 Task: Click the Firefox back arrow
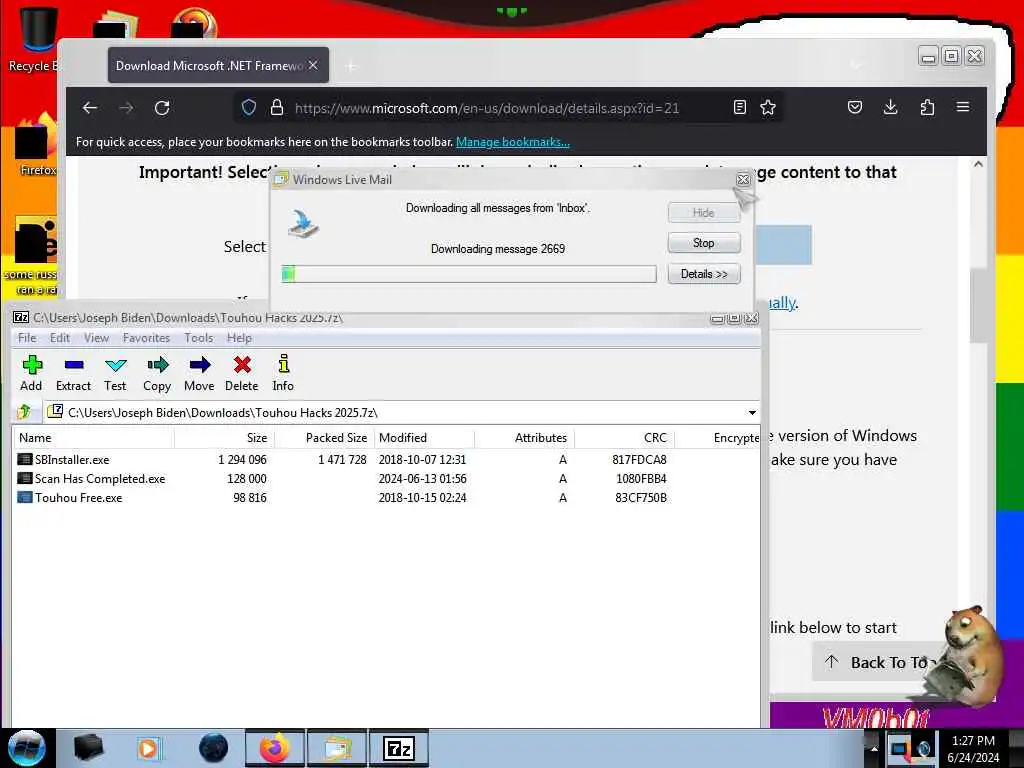pos(90,108)
